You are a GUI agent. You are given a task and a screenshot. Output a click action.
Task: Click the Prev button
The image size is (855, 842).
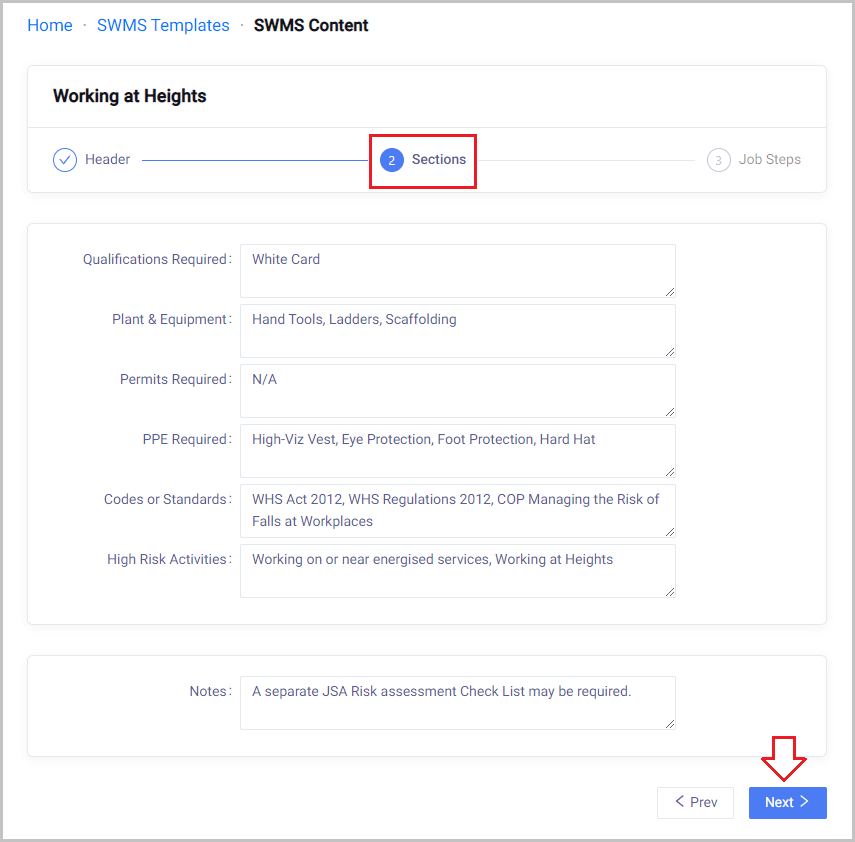(x=695, y=802)
